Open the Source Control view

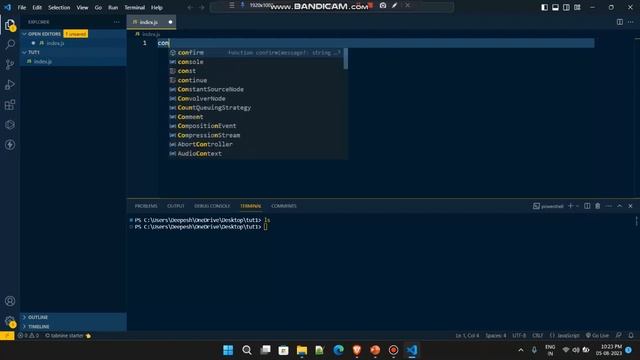(10, 64)
